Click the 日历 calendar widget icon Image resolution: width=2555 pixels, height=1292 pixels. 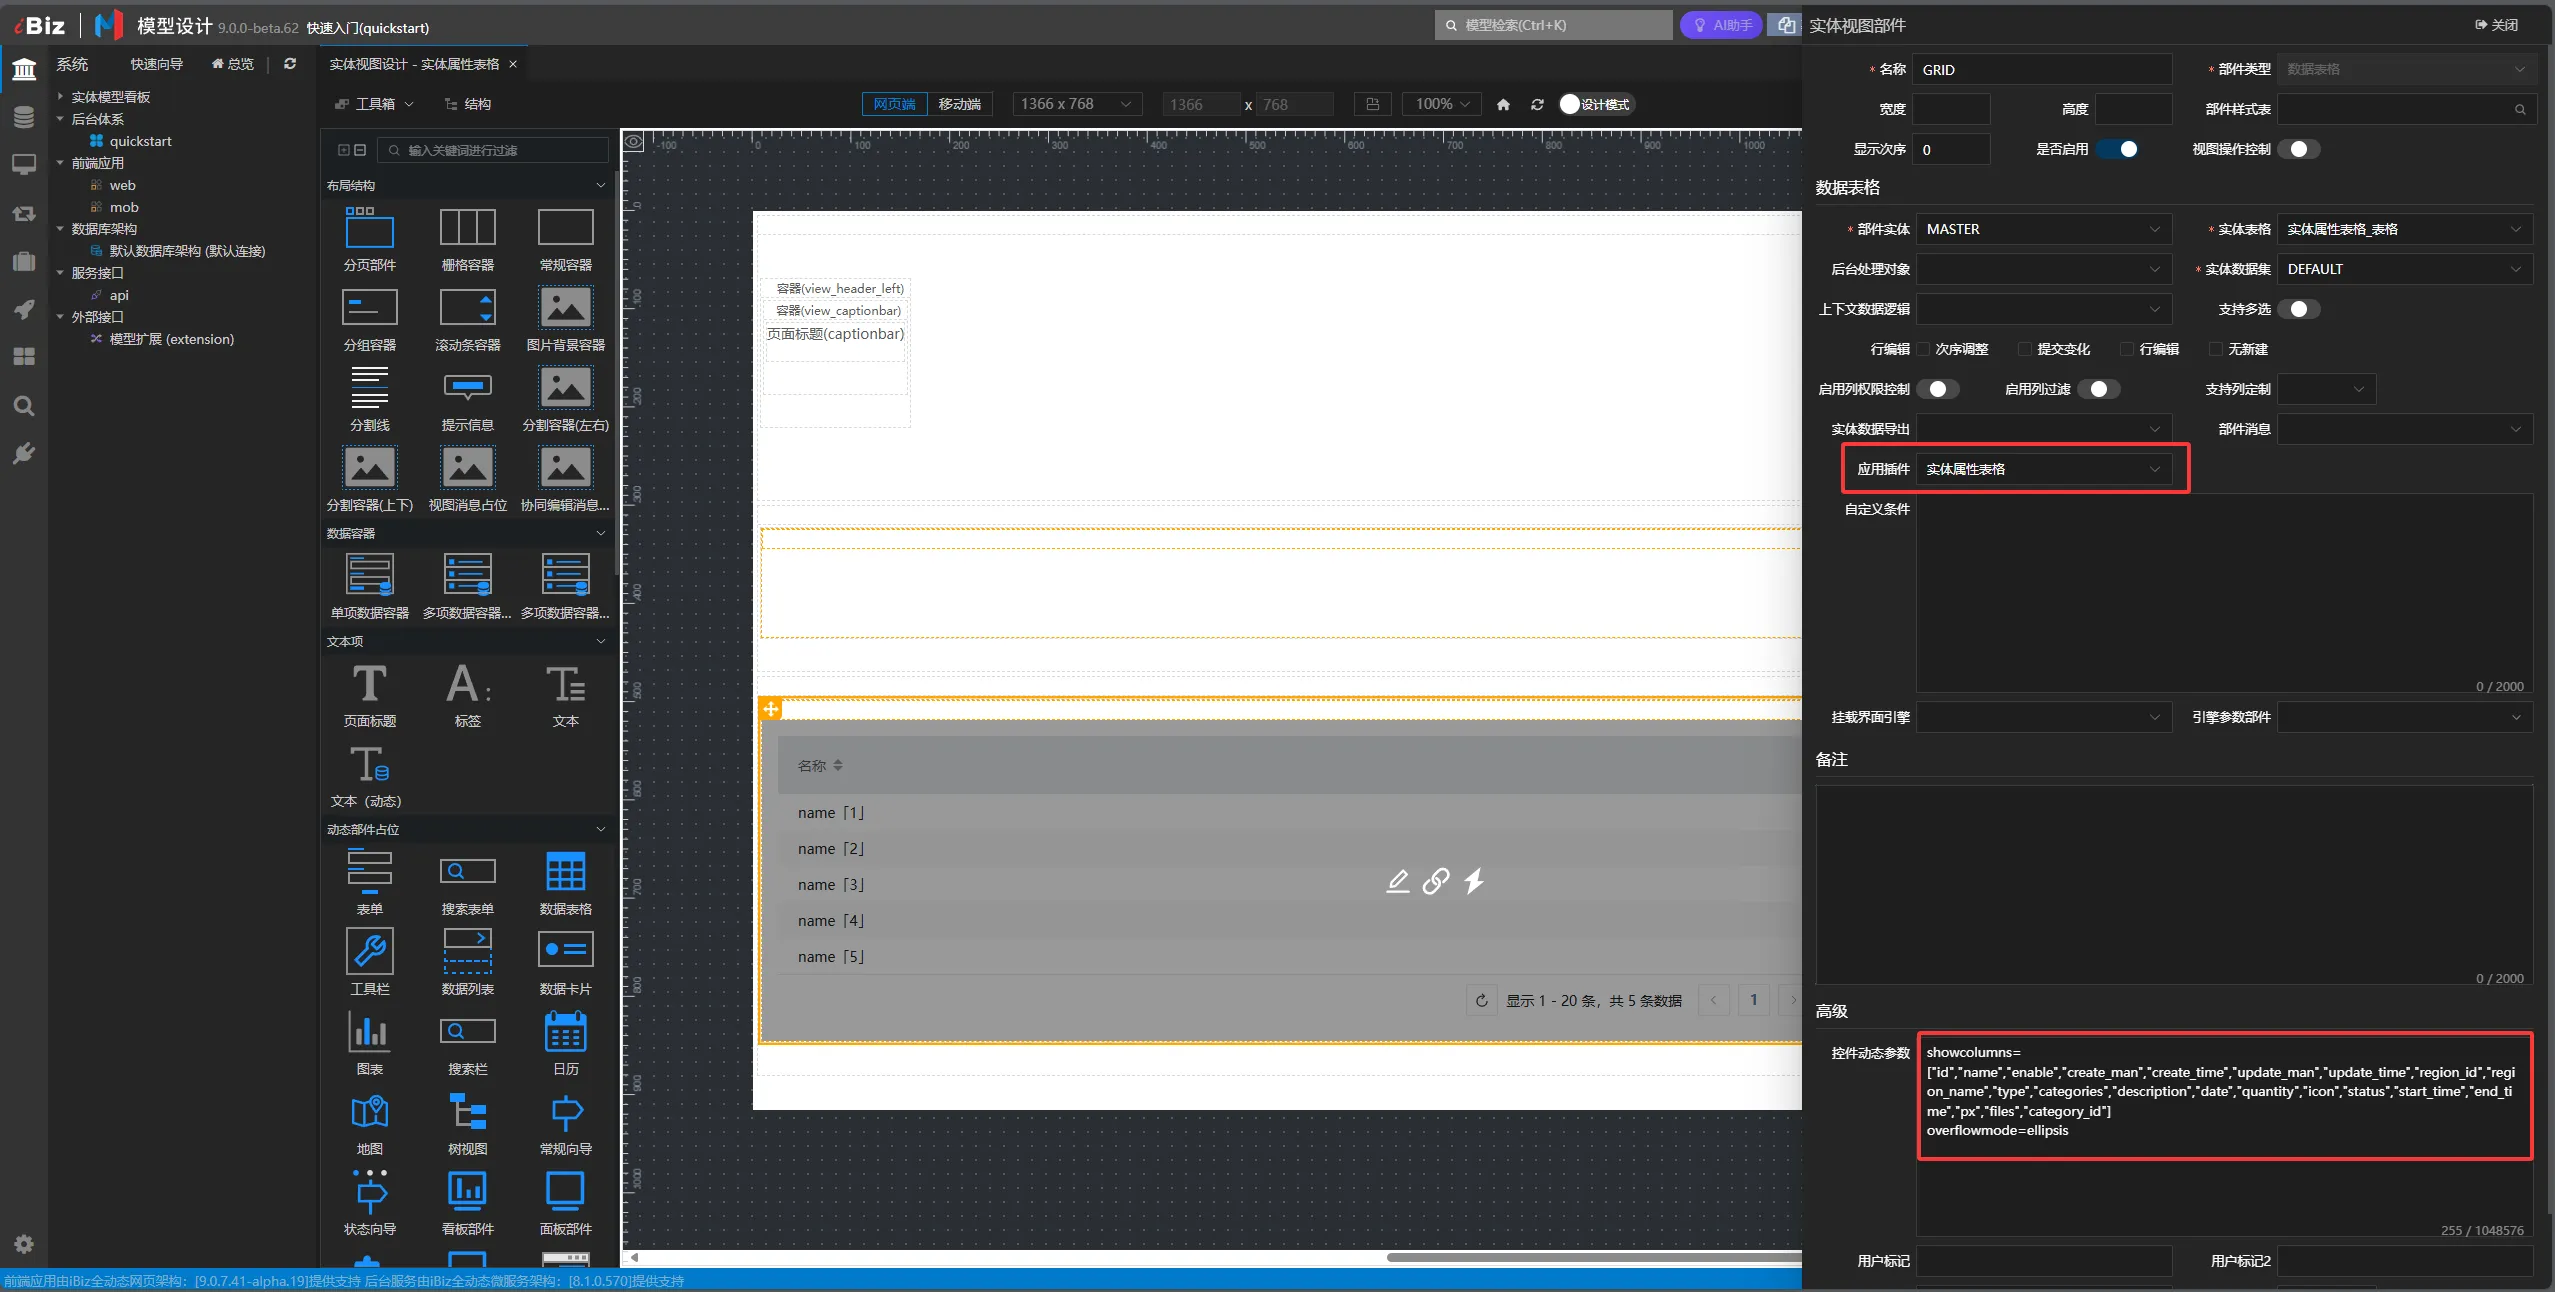tap(565, 1033)
